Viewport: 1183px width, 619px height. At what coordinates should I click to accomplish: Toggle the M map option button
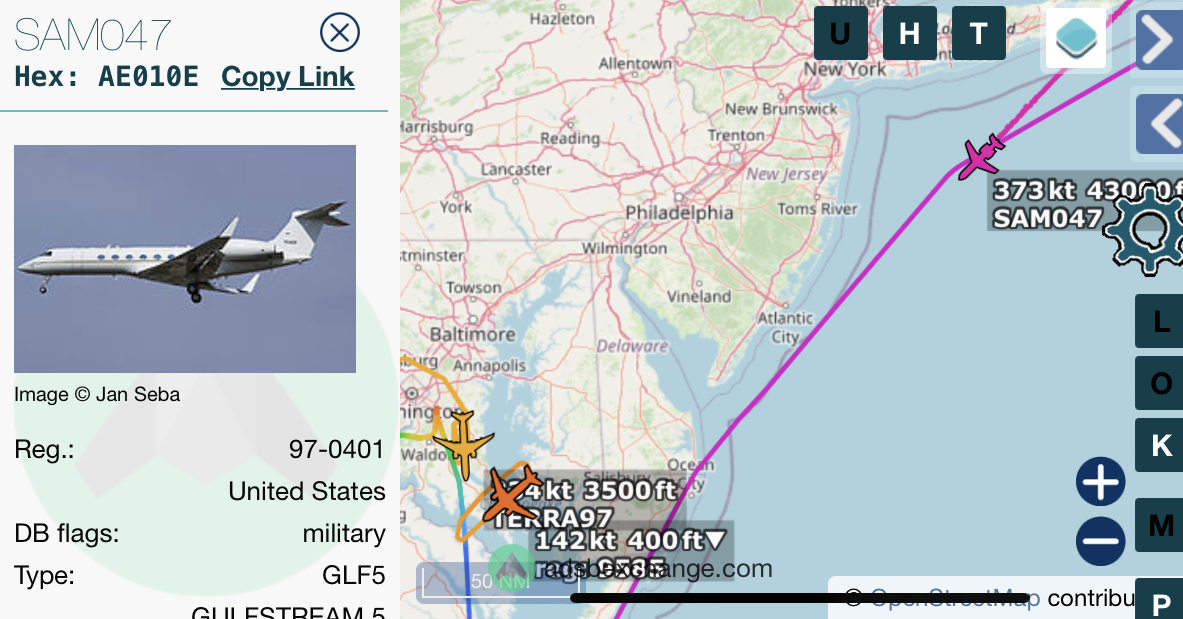(x=1160, y=525)
